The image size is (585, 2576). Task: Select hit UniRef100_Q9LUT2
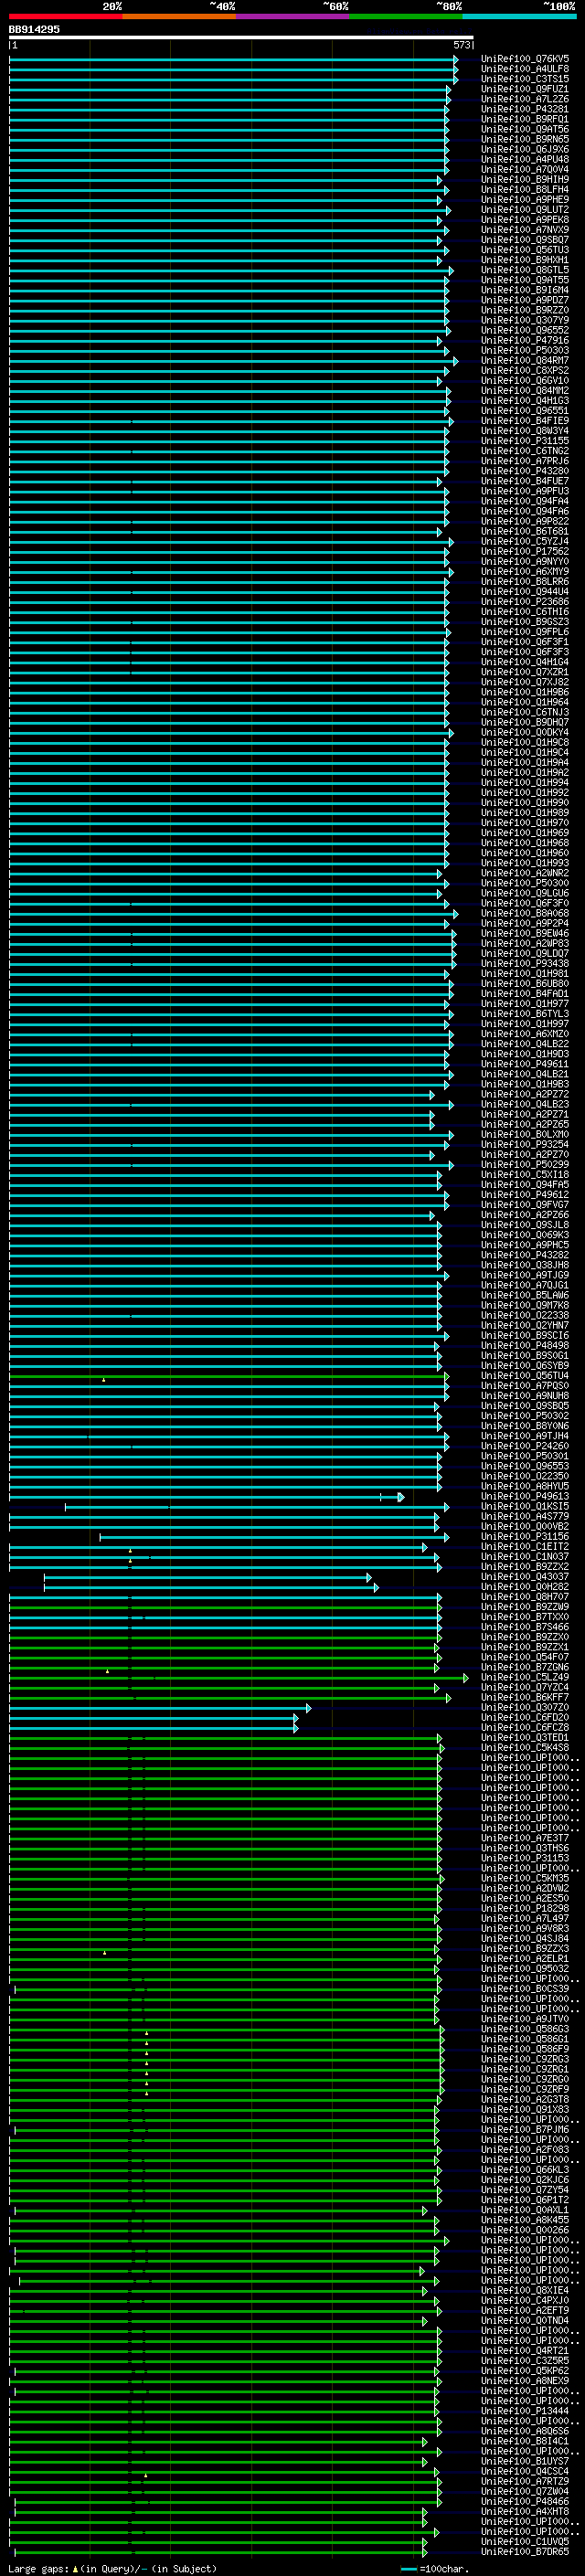coord(525,210)
